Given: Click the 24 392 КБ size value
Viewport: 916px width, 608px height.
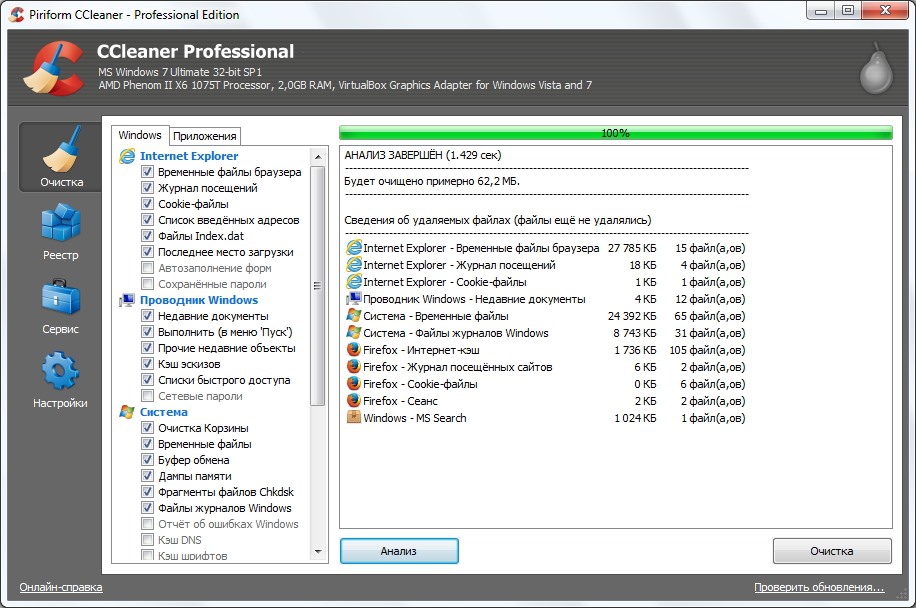Looking at the screenshot, I should click(x=632, y=316).
